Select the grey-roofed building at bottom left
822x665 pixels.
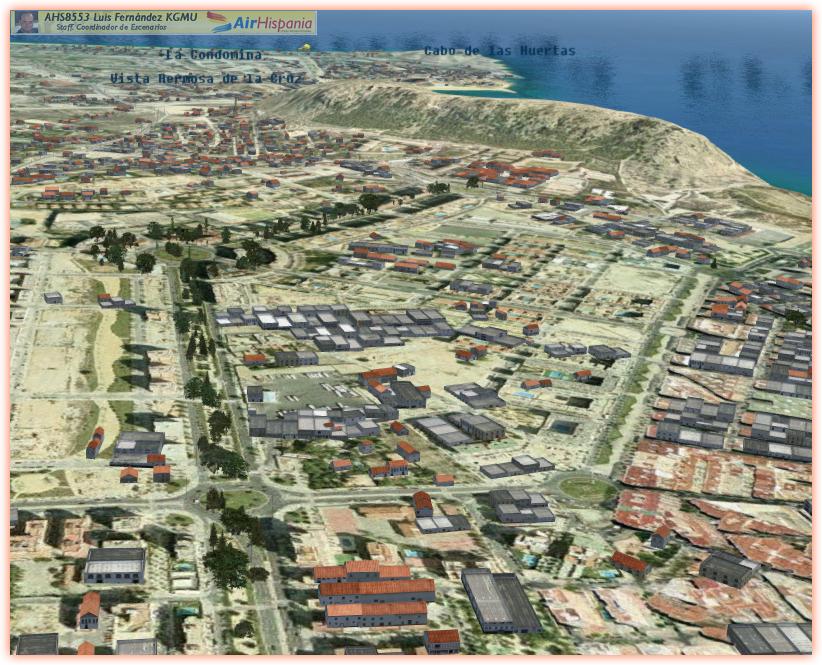click(114, 565)
